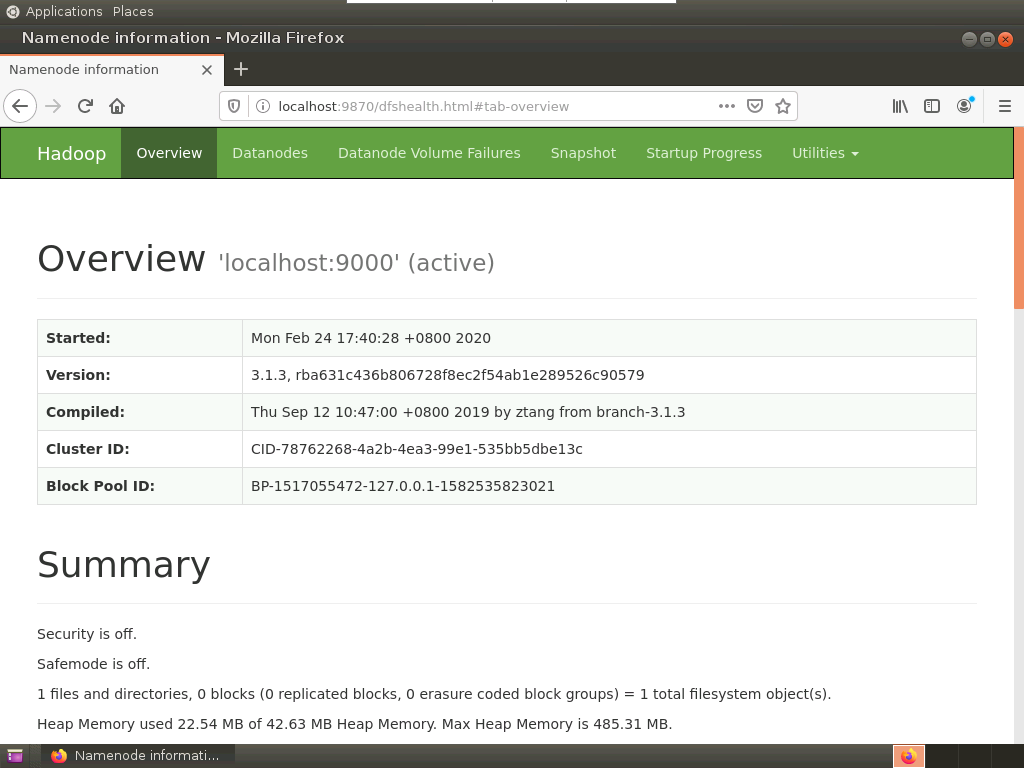Click the 'Version:' label cell

point(140,375)
